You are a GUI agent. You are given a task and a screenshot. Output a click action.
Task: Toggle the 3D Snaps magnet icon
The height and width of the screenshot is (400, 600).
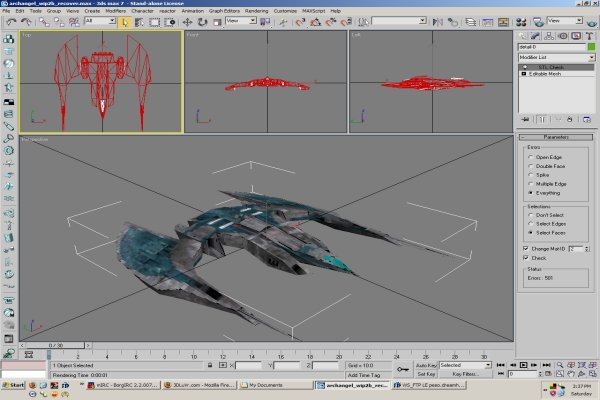300,22
